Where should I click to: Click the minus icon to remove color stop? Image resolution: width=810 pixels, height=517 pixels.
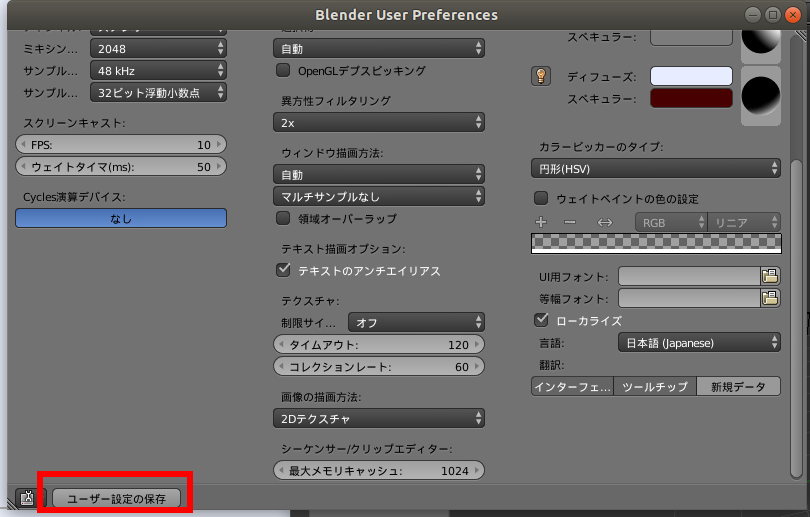click(570, 222)
